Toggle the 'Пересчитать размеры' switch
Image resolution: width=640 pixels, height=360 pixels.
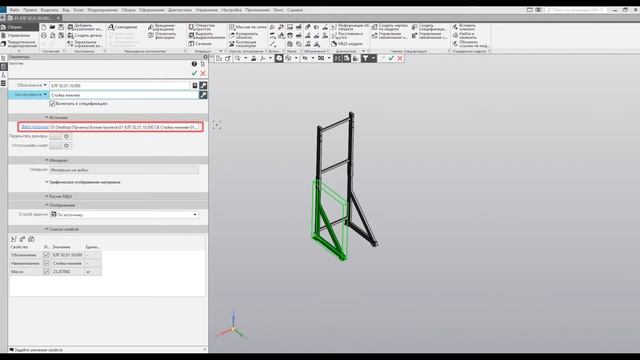click(61, 136)
